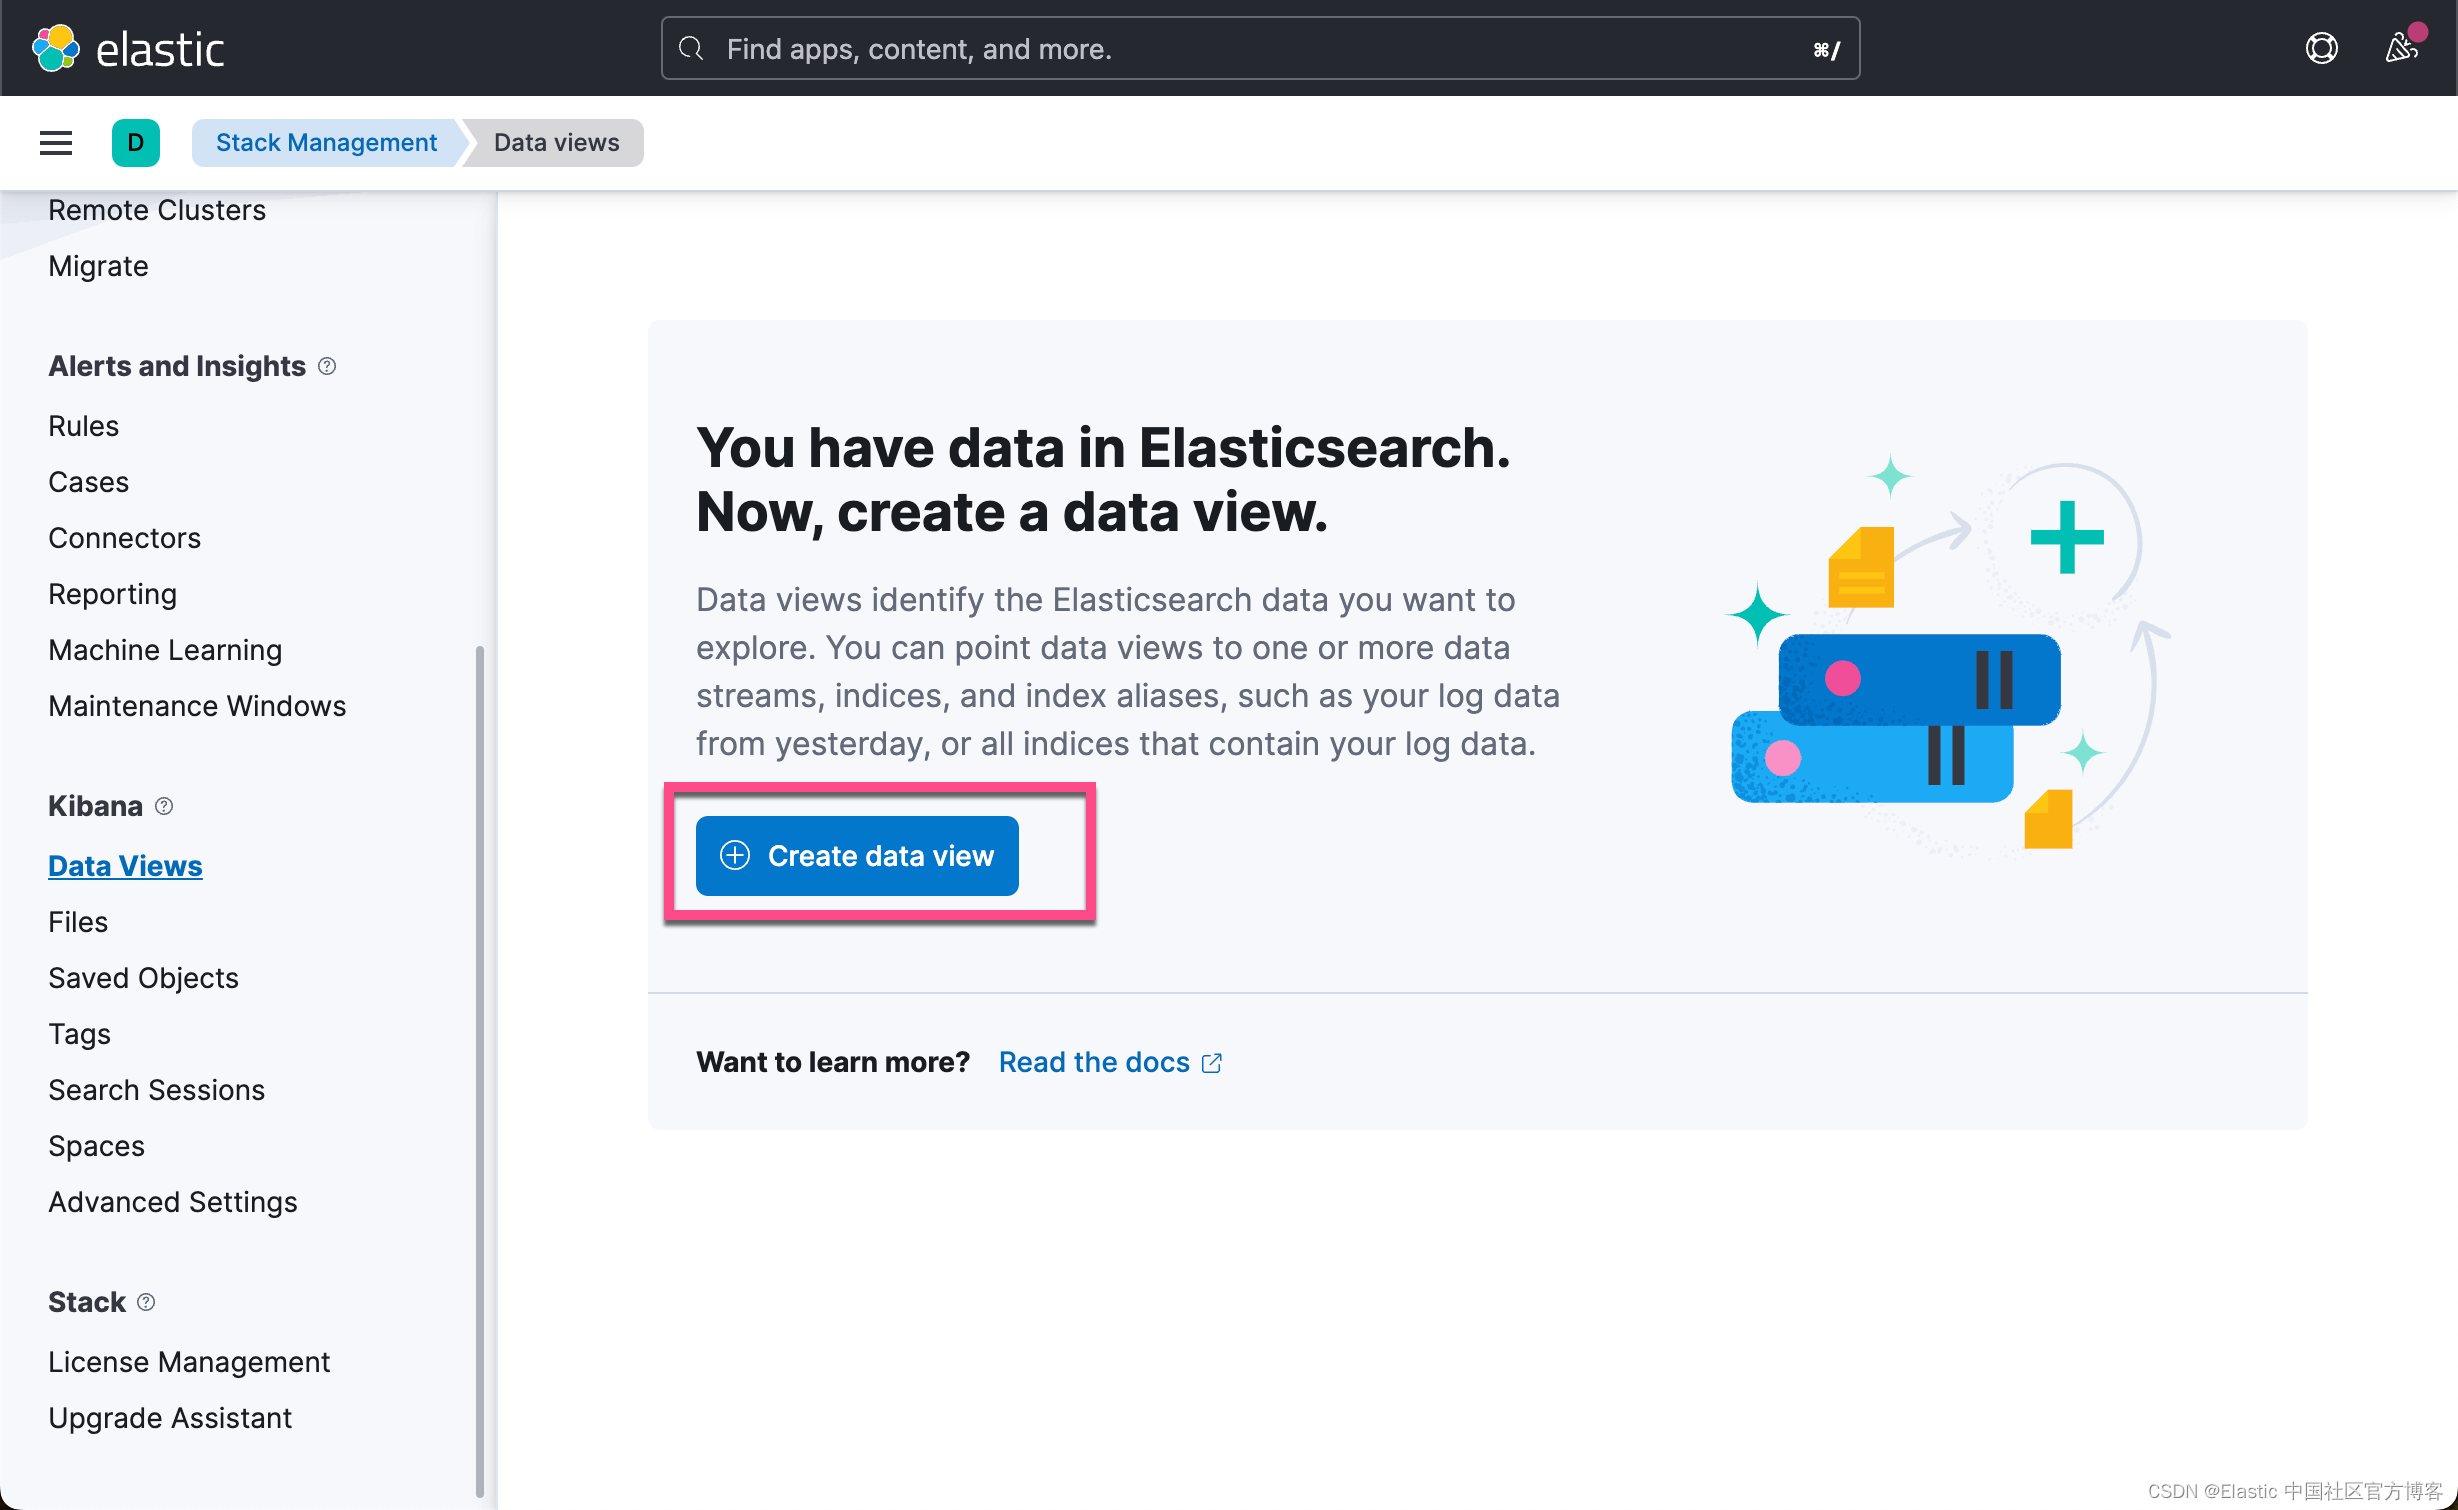Click the help icon next to Alerts and Insights
Viewport: 2458px width, 1510px height.
coord(328,366)
